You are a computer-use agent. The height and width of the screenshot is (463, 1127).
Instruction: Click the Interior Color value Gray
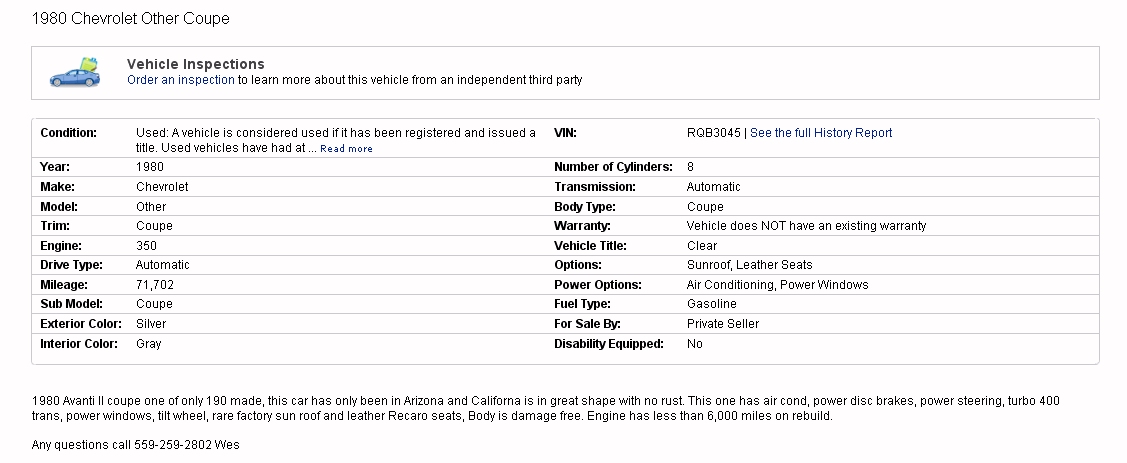pos(148,344)
